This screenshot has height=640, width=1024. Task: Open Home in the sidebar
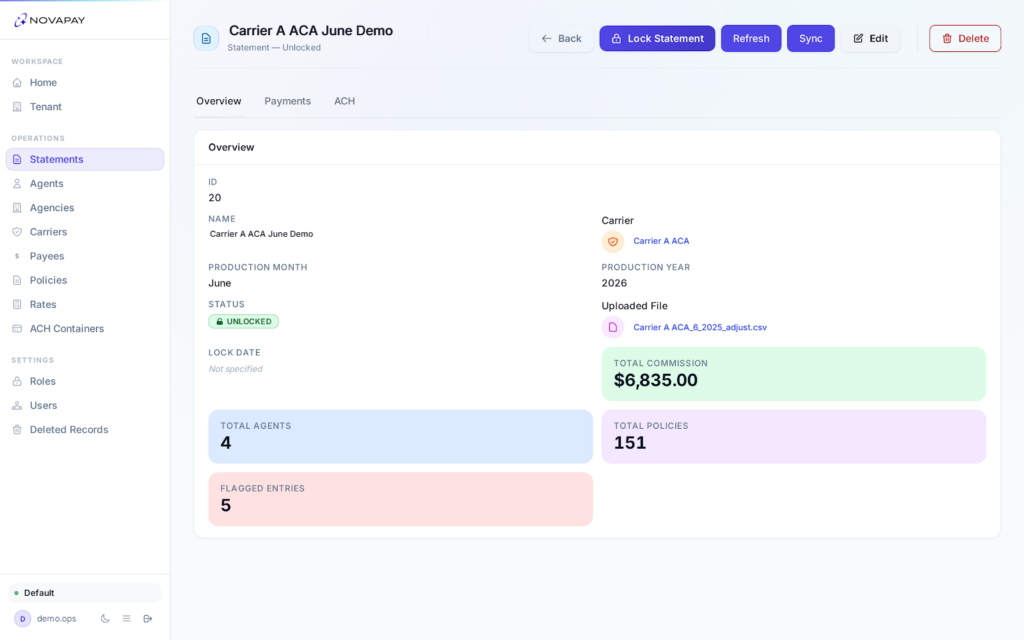(85, 83)
